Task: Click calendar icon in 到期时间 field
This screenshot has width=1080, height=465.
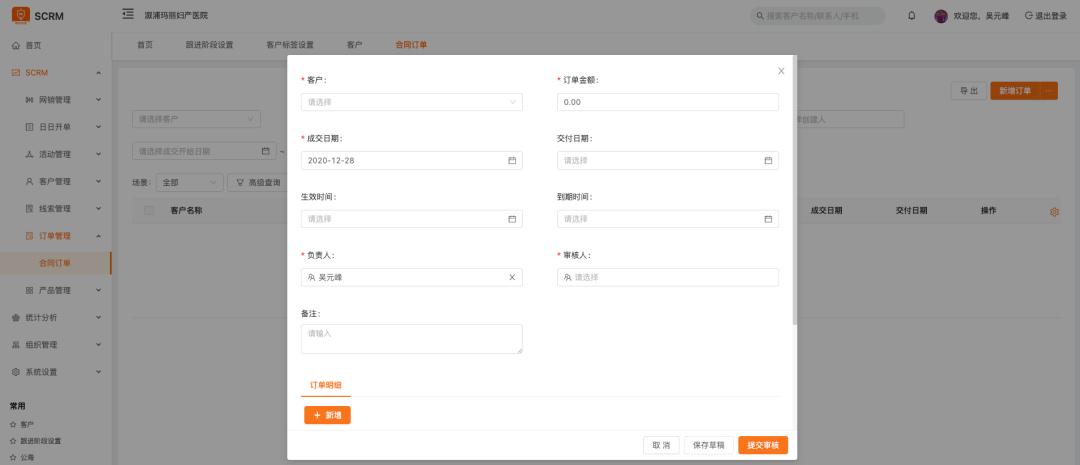Action: [x=768, y=219]
